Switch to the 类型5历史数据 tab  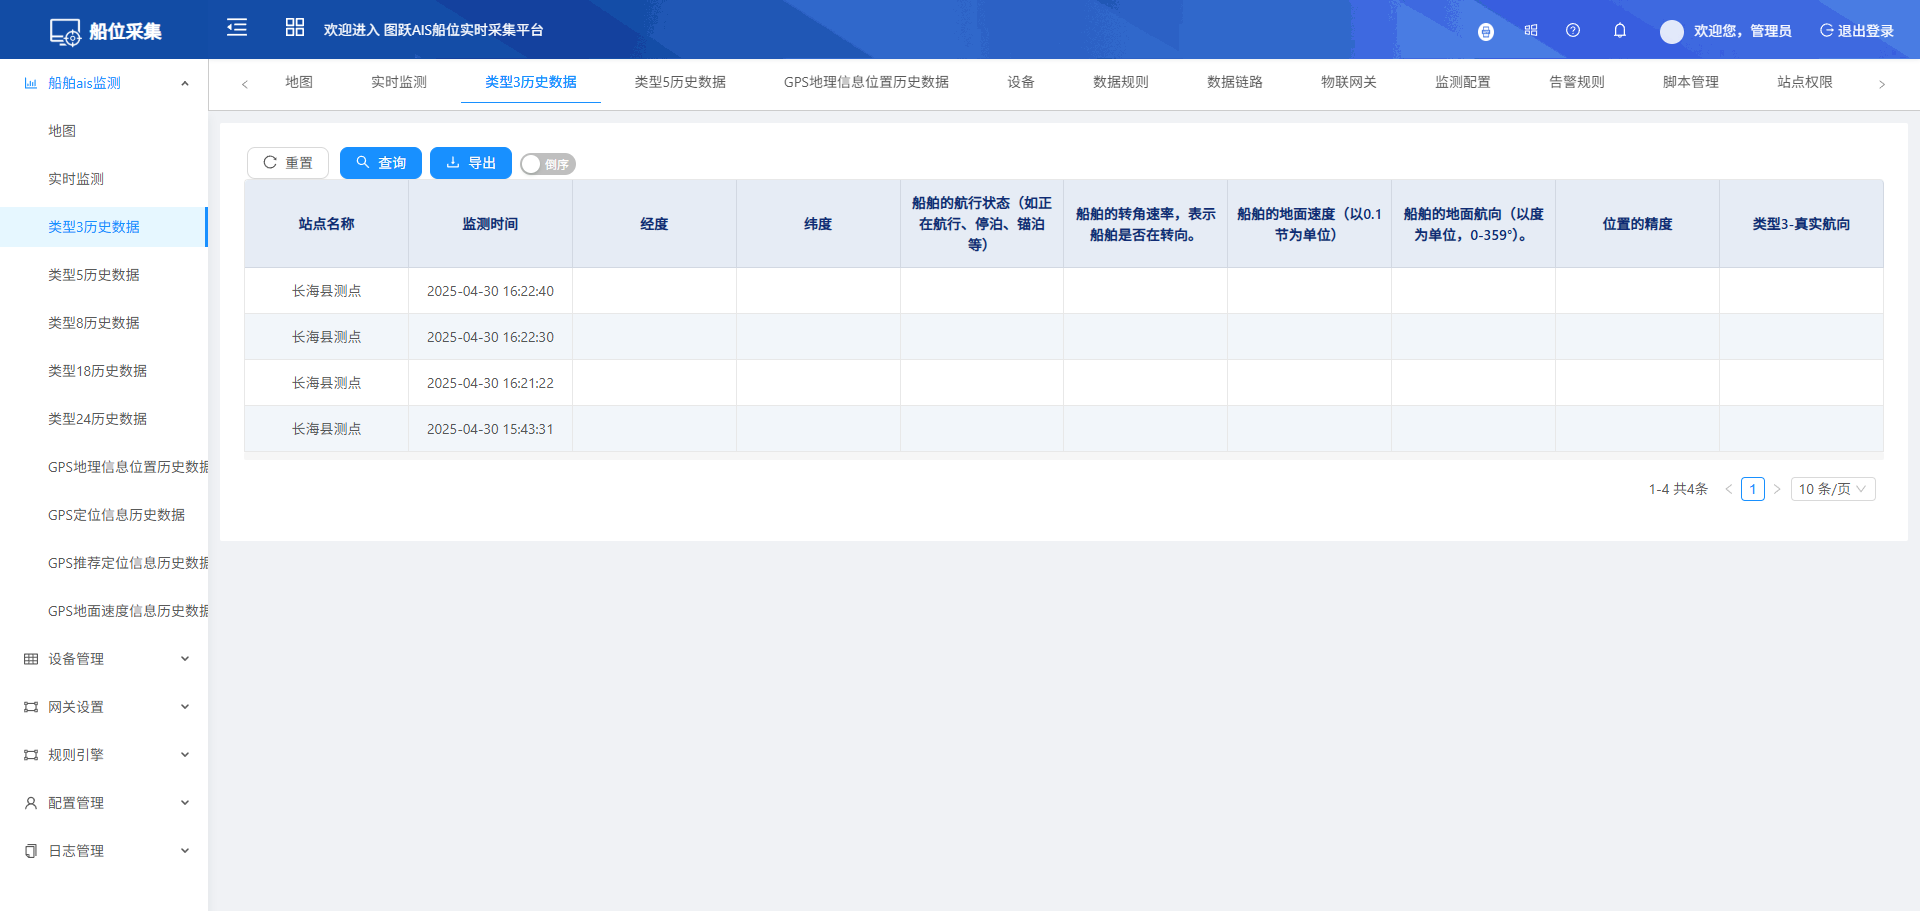pos(680,82)
